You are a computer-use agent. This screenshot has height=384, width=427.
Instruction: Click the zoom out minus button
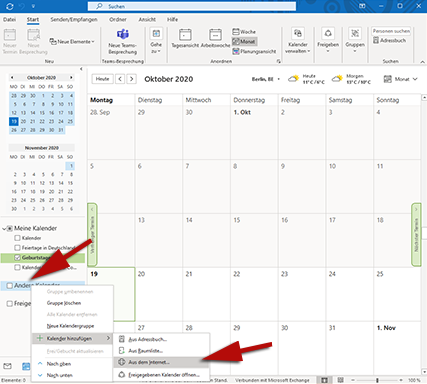pyautogui.click(x=353, y=380)
